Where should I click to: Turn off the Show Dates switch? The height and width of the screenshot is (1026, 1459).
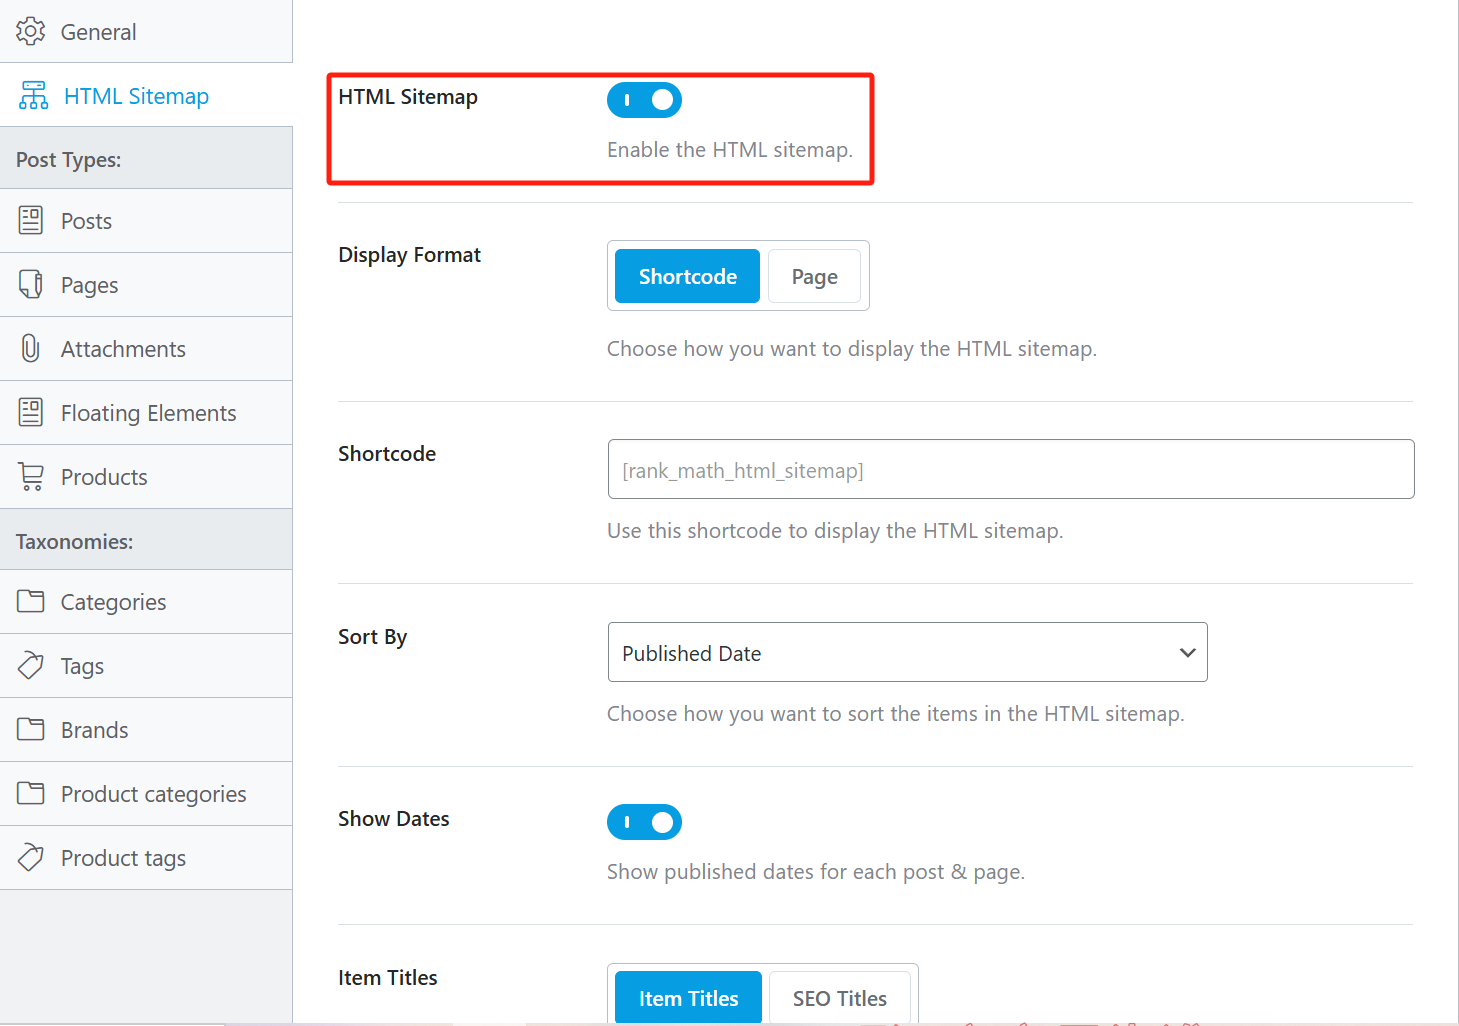click(644, 822)
